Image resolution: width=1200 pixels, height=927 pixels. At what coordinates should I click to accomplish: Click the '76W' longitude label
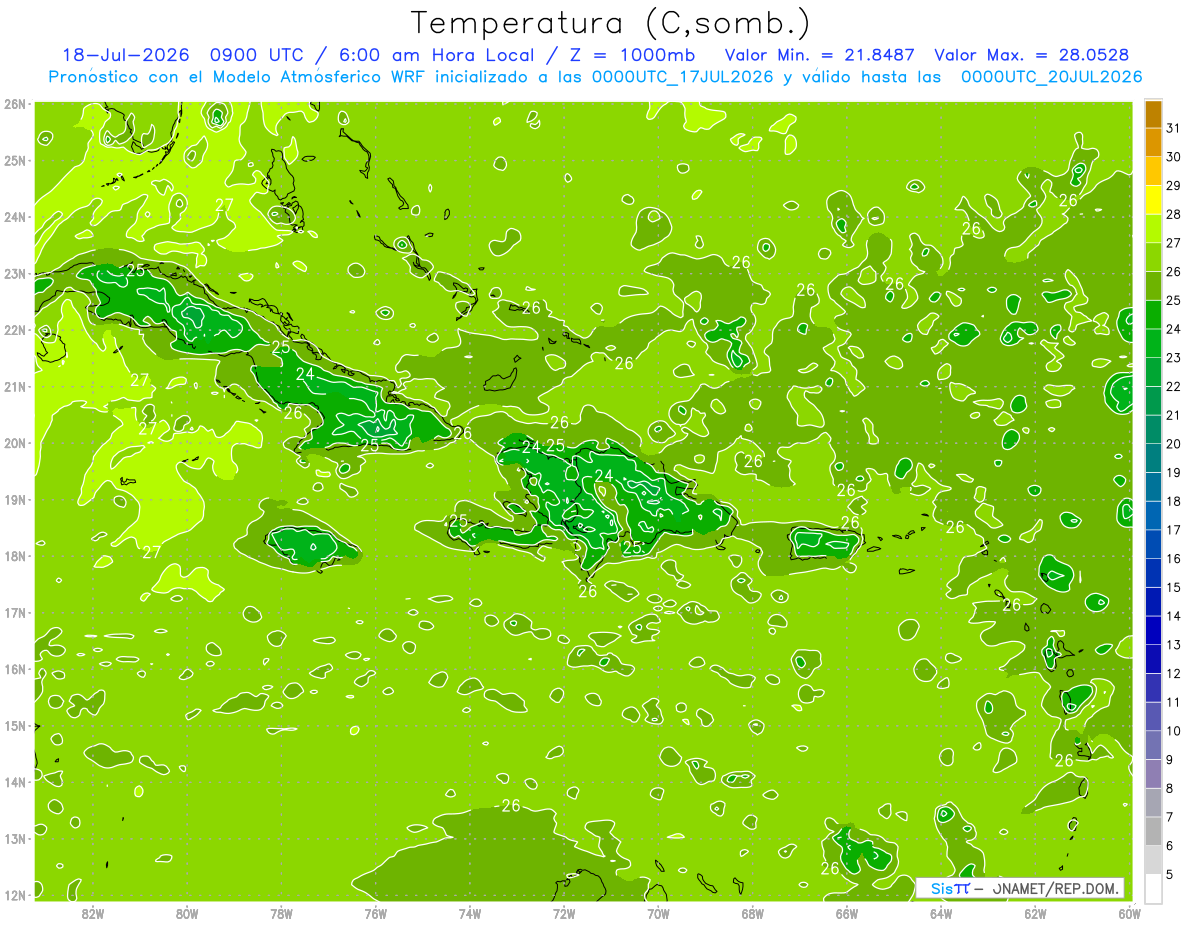(x=375, y=913)
